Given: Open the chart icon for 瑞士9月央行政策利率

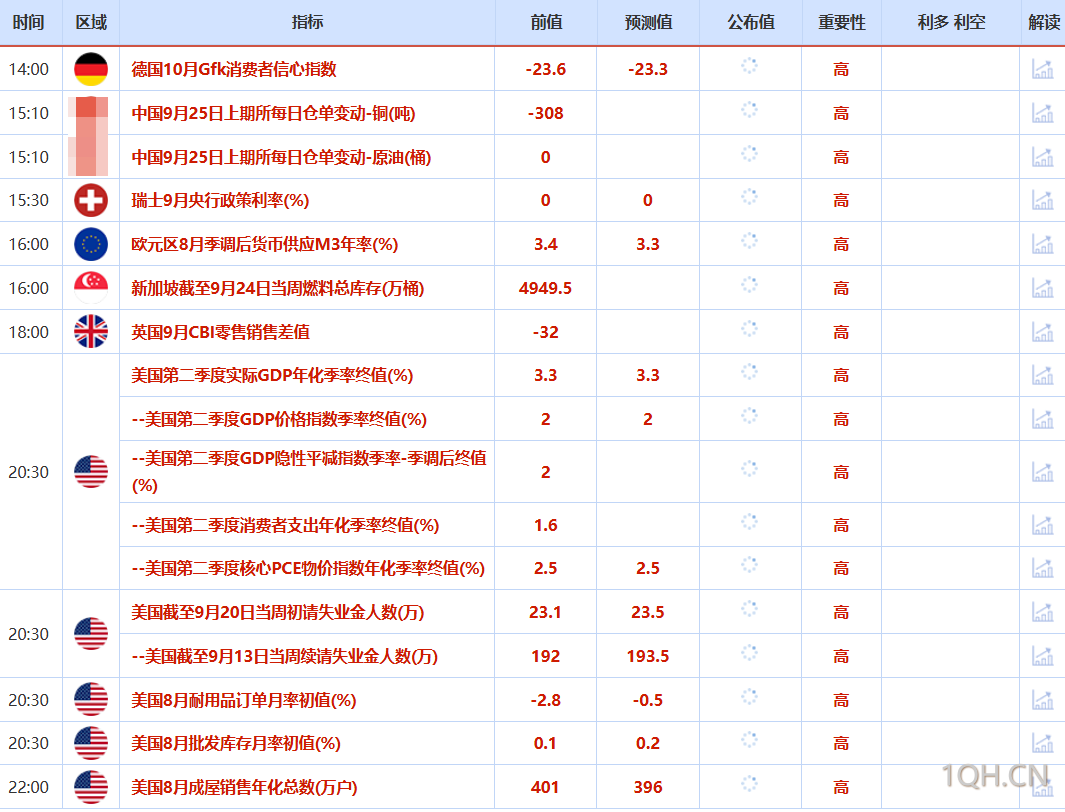Looking at the screenshot, I should 1043,200.
